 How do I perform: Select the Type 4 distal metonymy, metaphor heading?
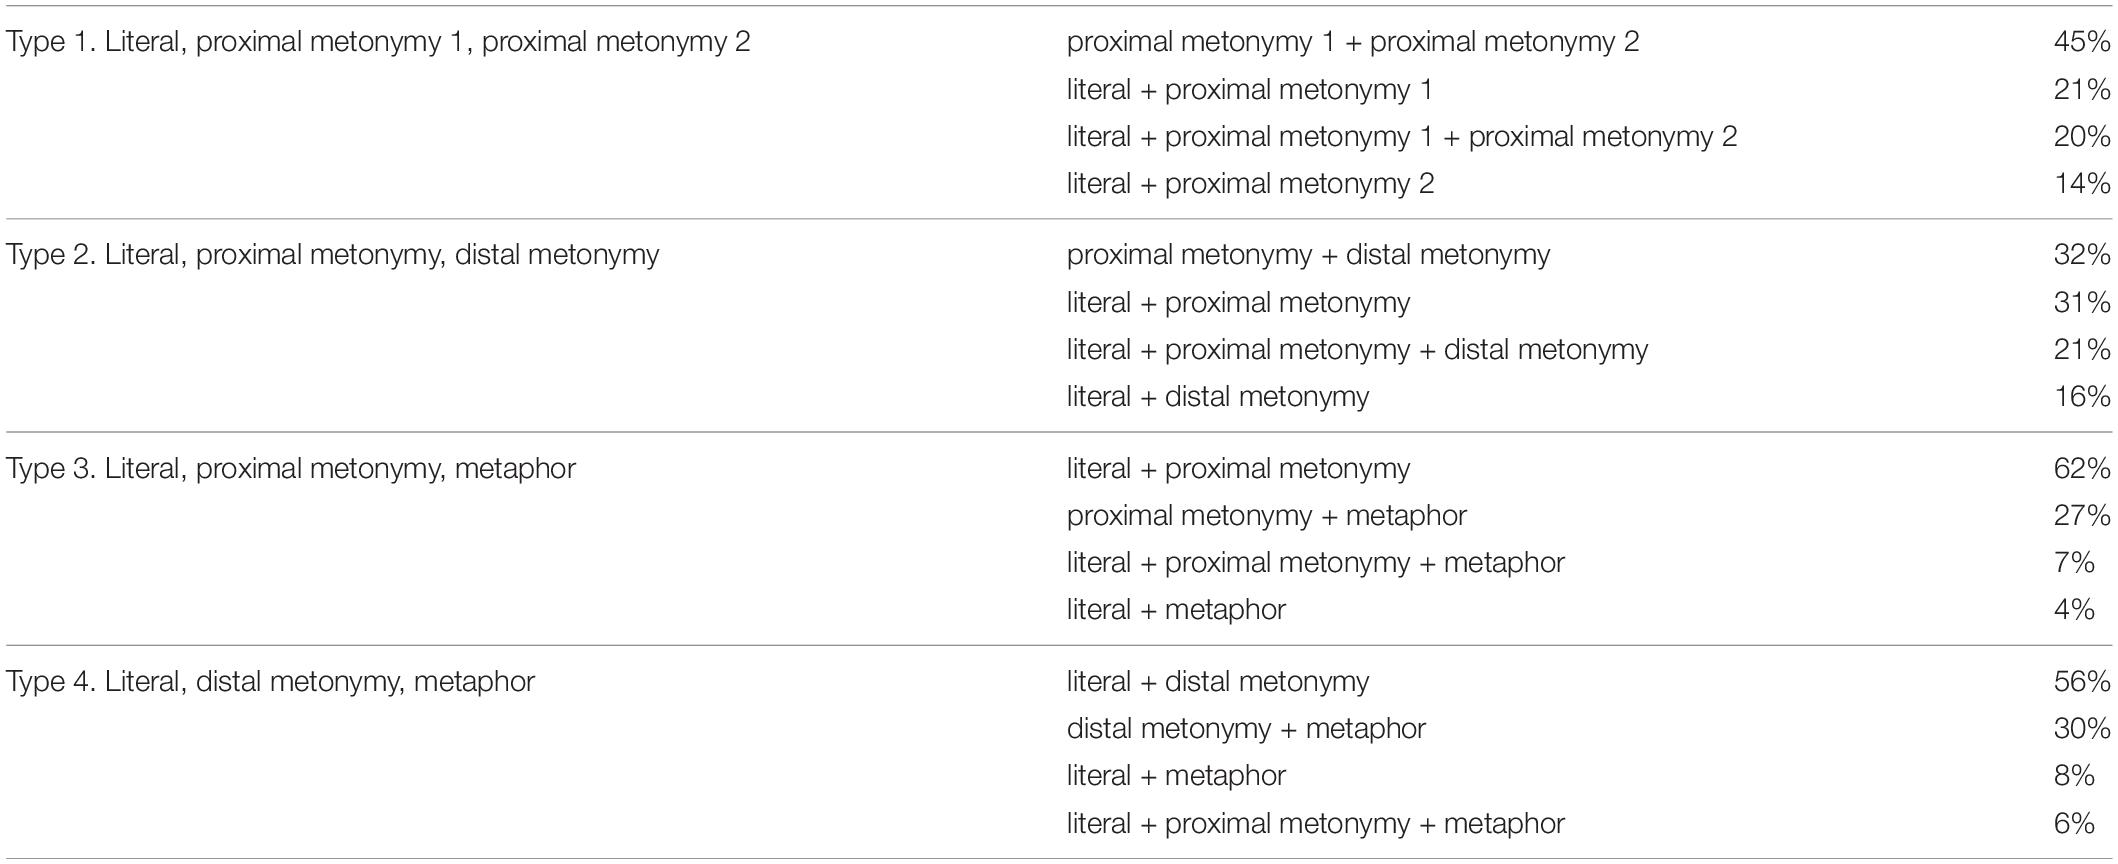click(x=271, y=681)
